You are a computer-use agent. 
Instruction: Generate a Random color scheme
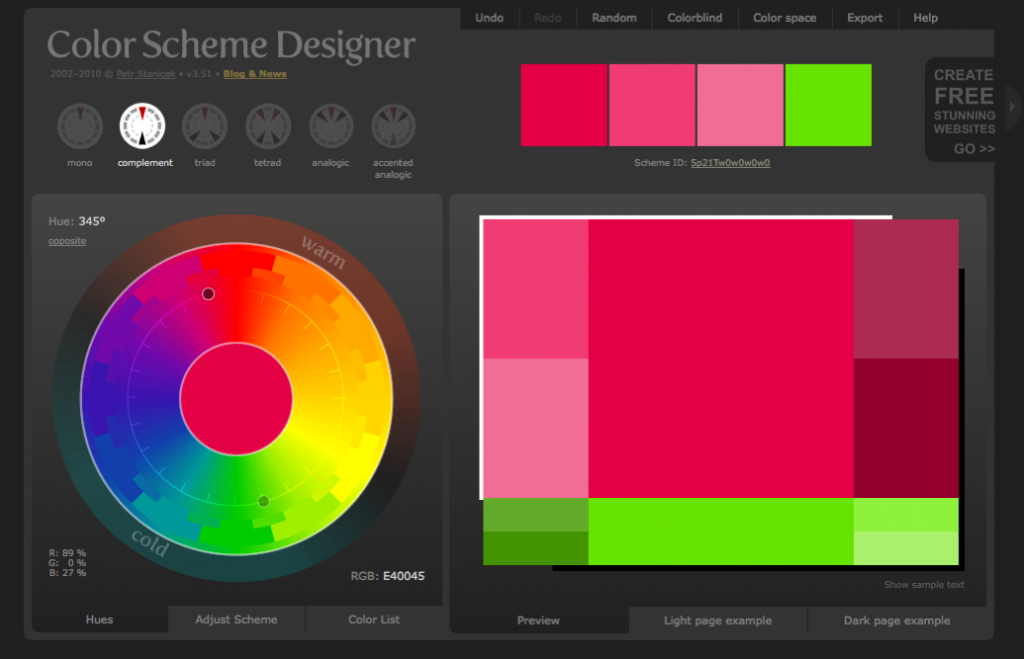pyautogui.click(x=614, y=18)
